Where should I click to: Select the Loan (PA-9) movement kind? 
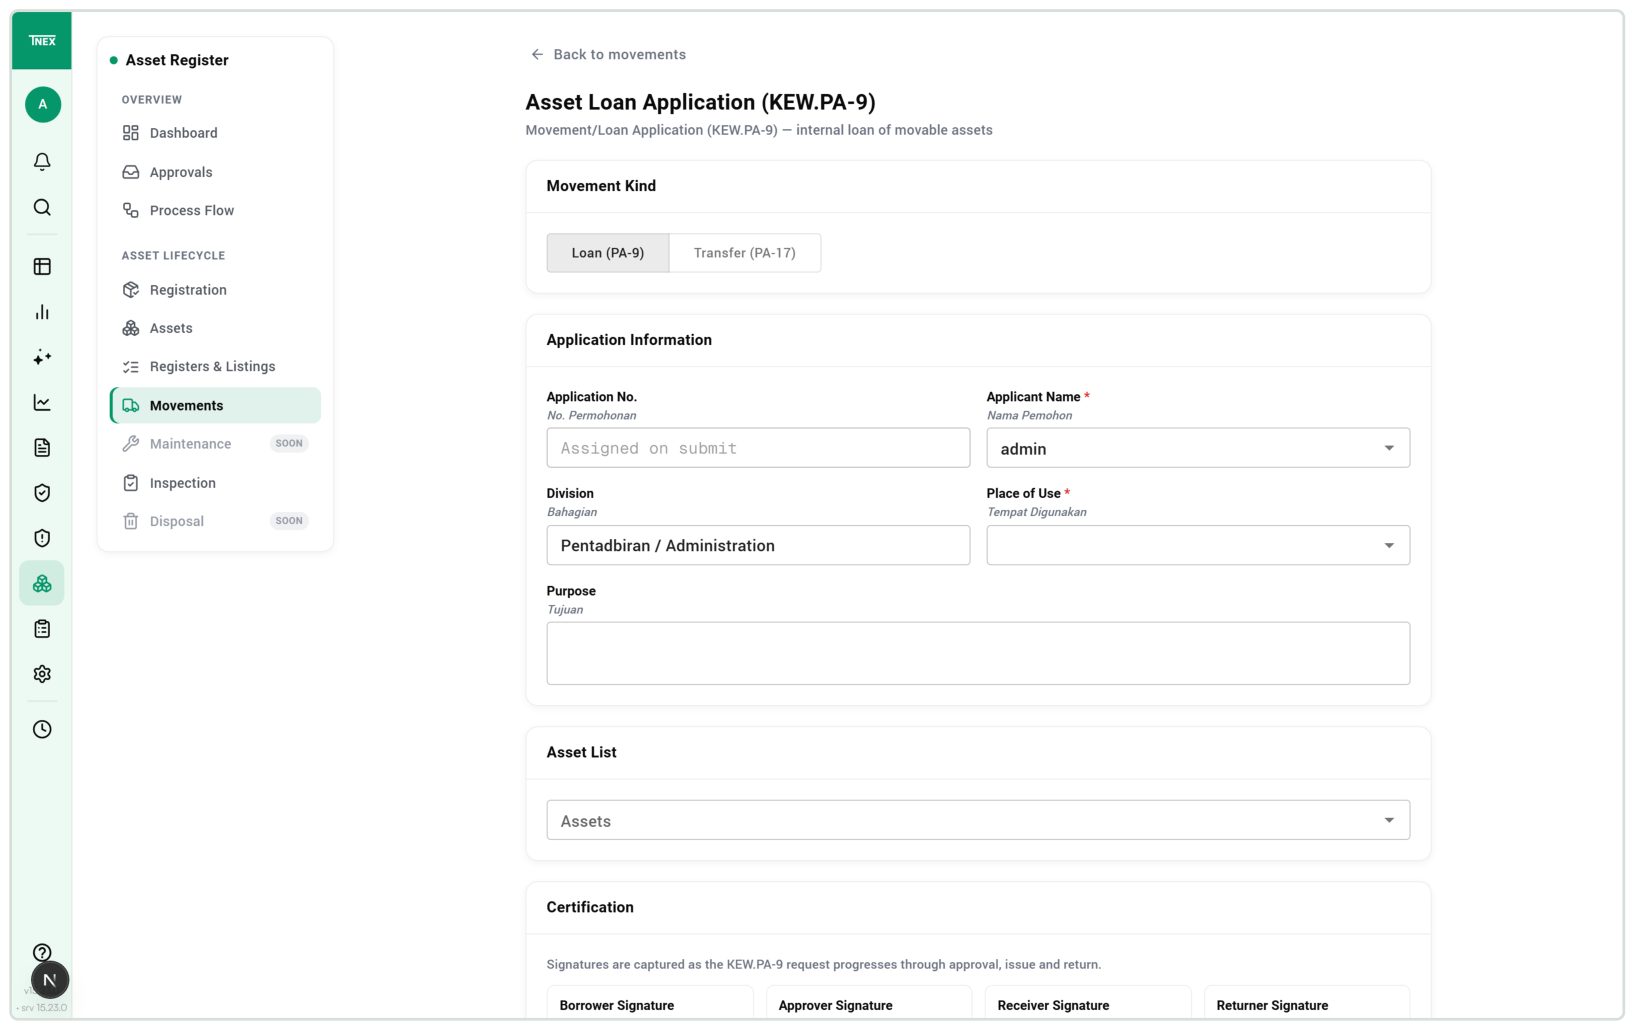(608, 253)
